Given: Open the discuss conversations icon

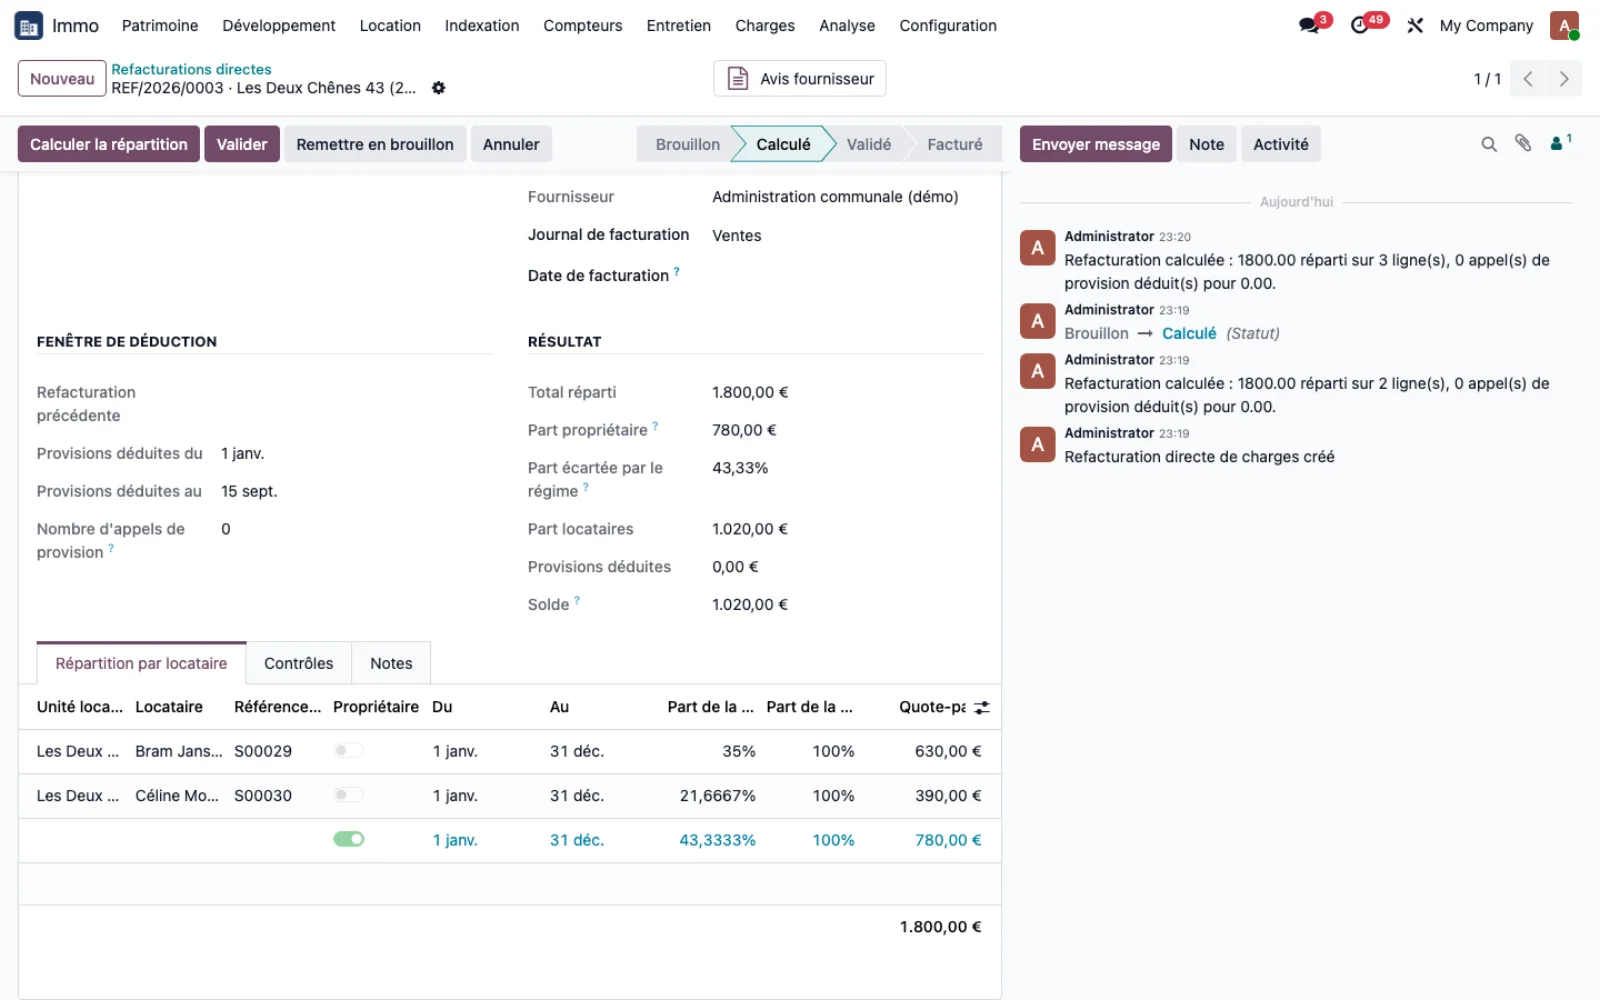Looking at the screenshot, I should (1309, 26).
